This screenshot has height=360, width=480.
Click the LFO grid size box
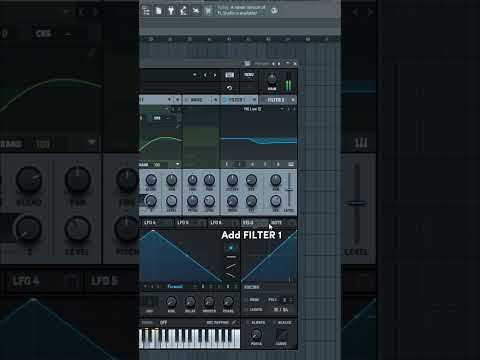point(203,286)
